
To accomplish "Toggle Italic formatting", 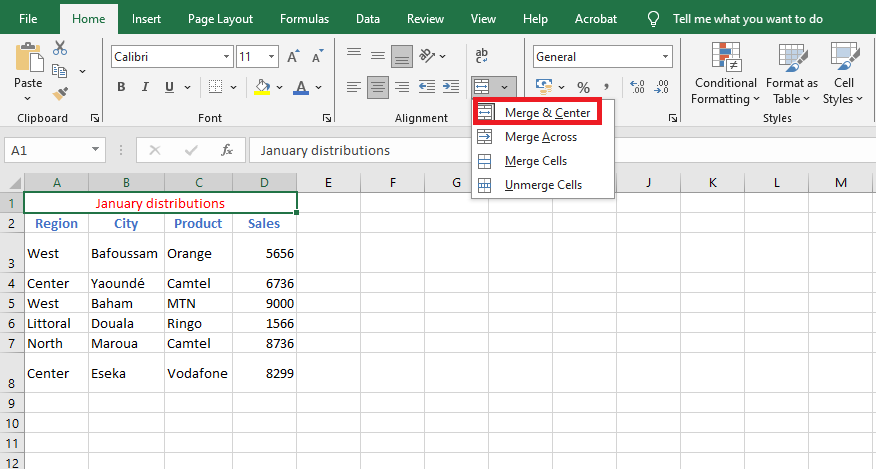I will (145, 87).
